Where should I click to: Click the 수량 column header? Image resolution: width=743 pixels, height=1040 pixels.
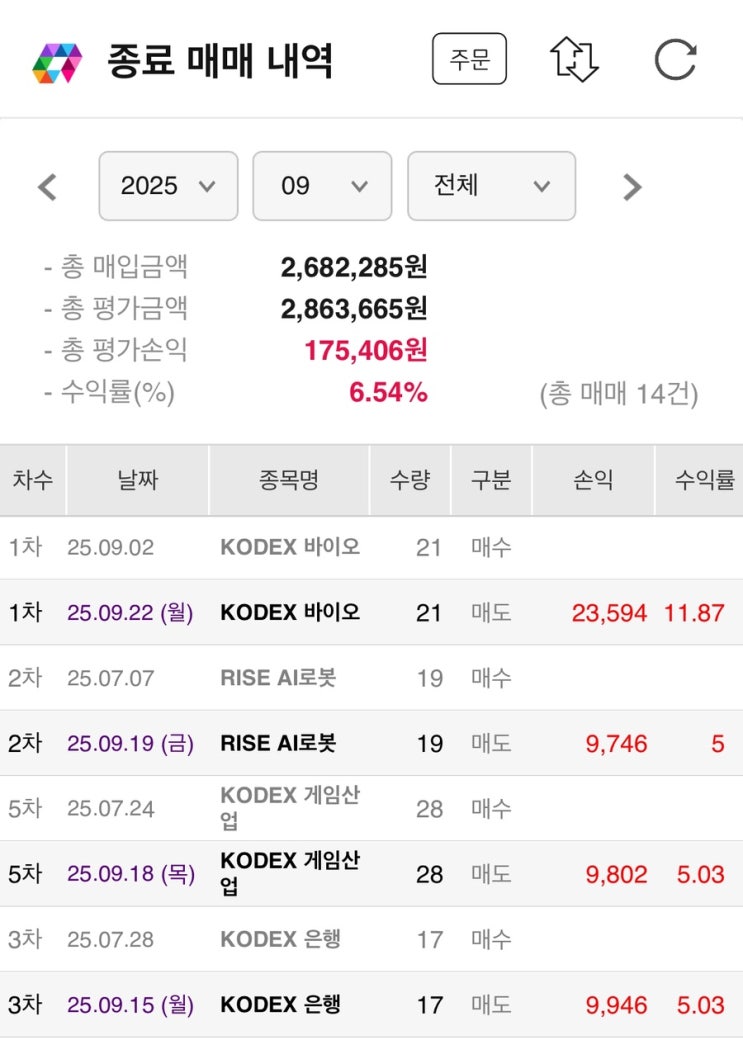pos(410,480)
